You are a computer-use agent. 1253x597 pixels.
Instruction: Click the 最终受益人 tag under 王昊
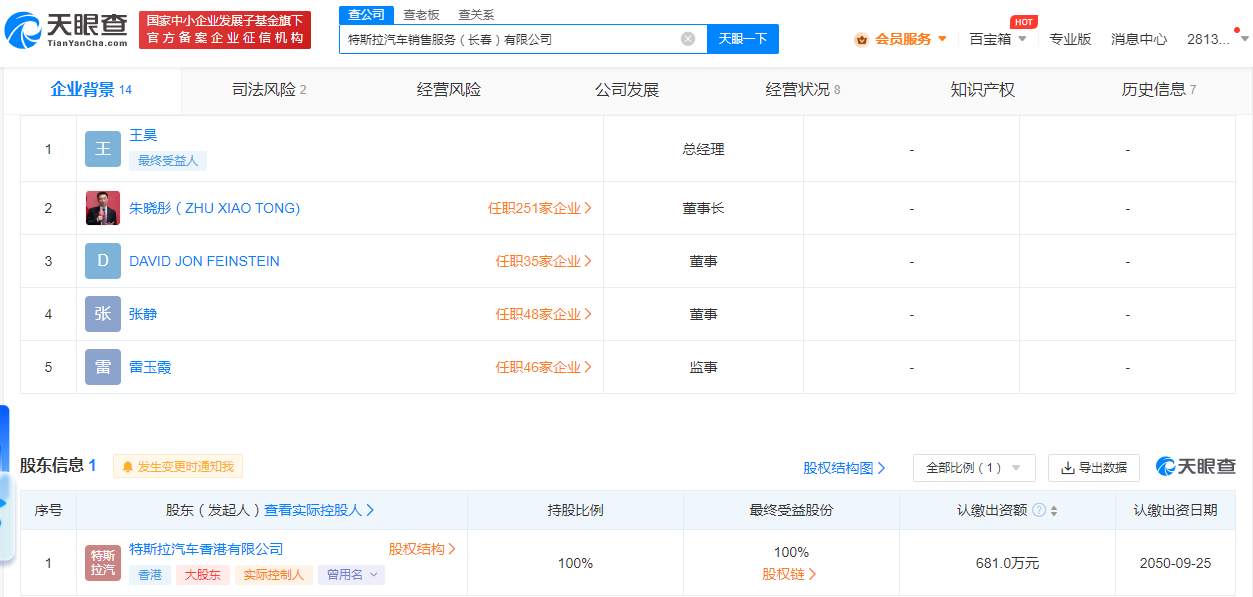[x=168, y=160]
